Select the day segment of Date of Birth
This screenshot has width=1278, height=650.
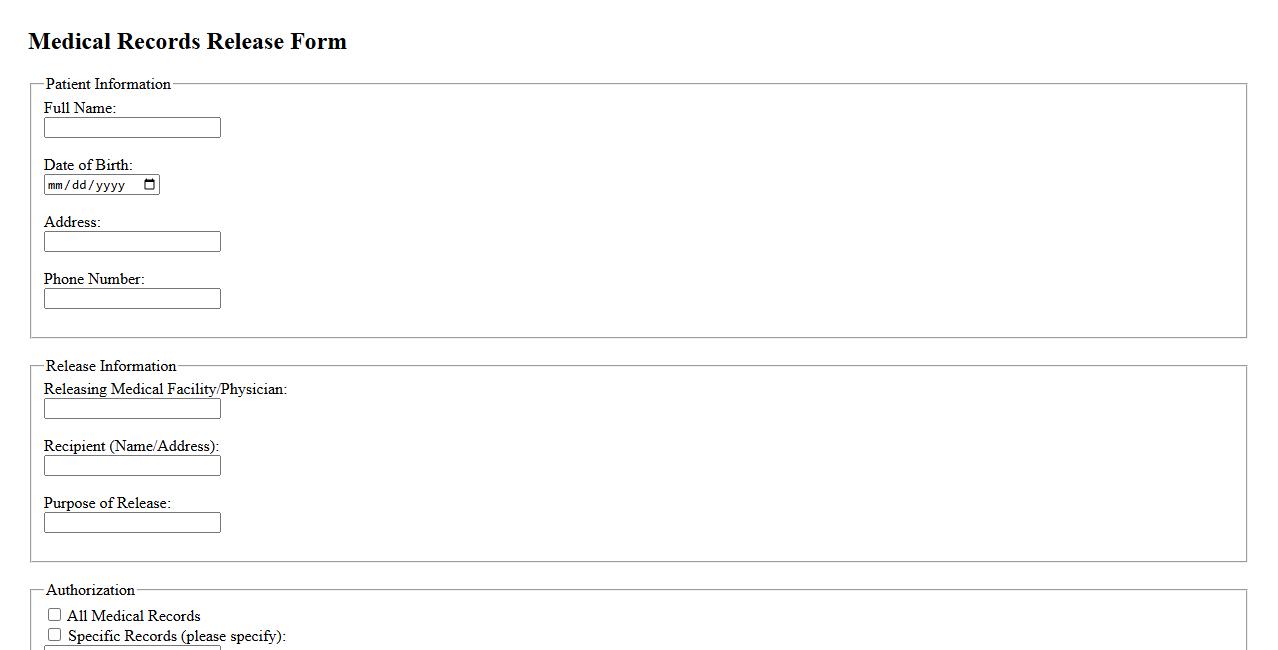pyautogui.click(x=80, y=185)
